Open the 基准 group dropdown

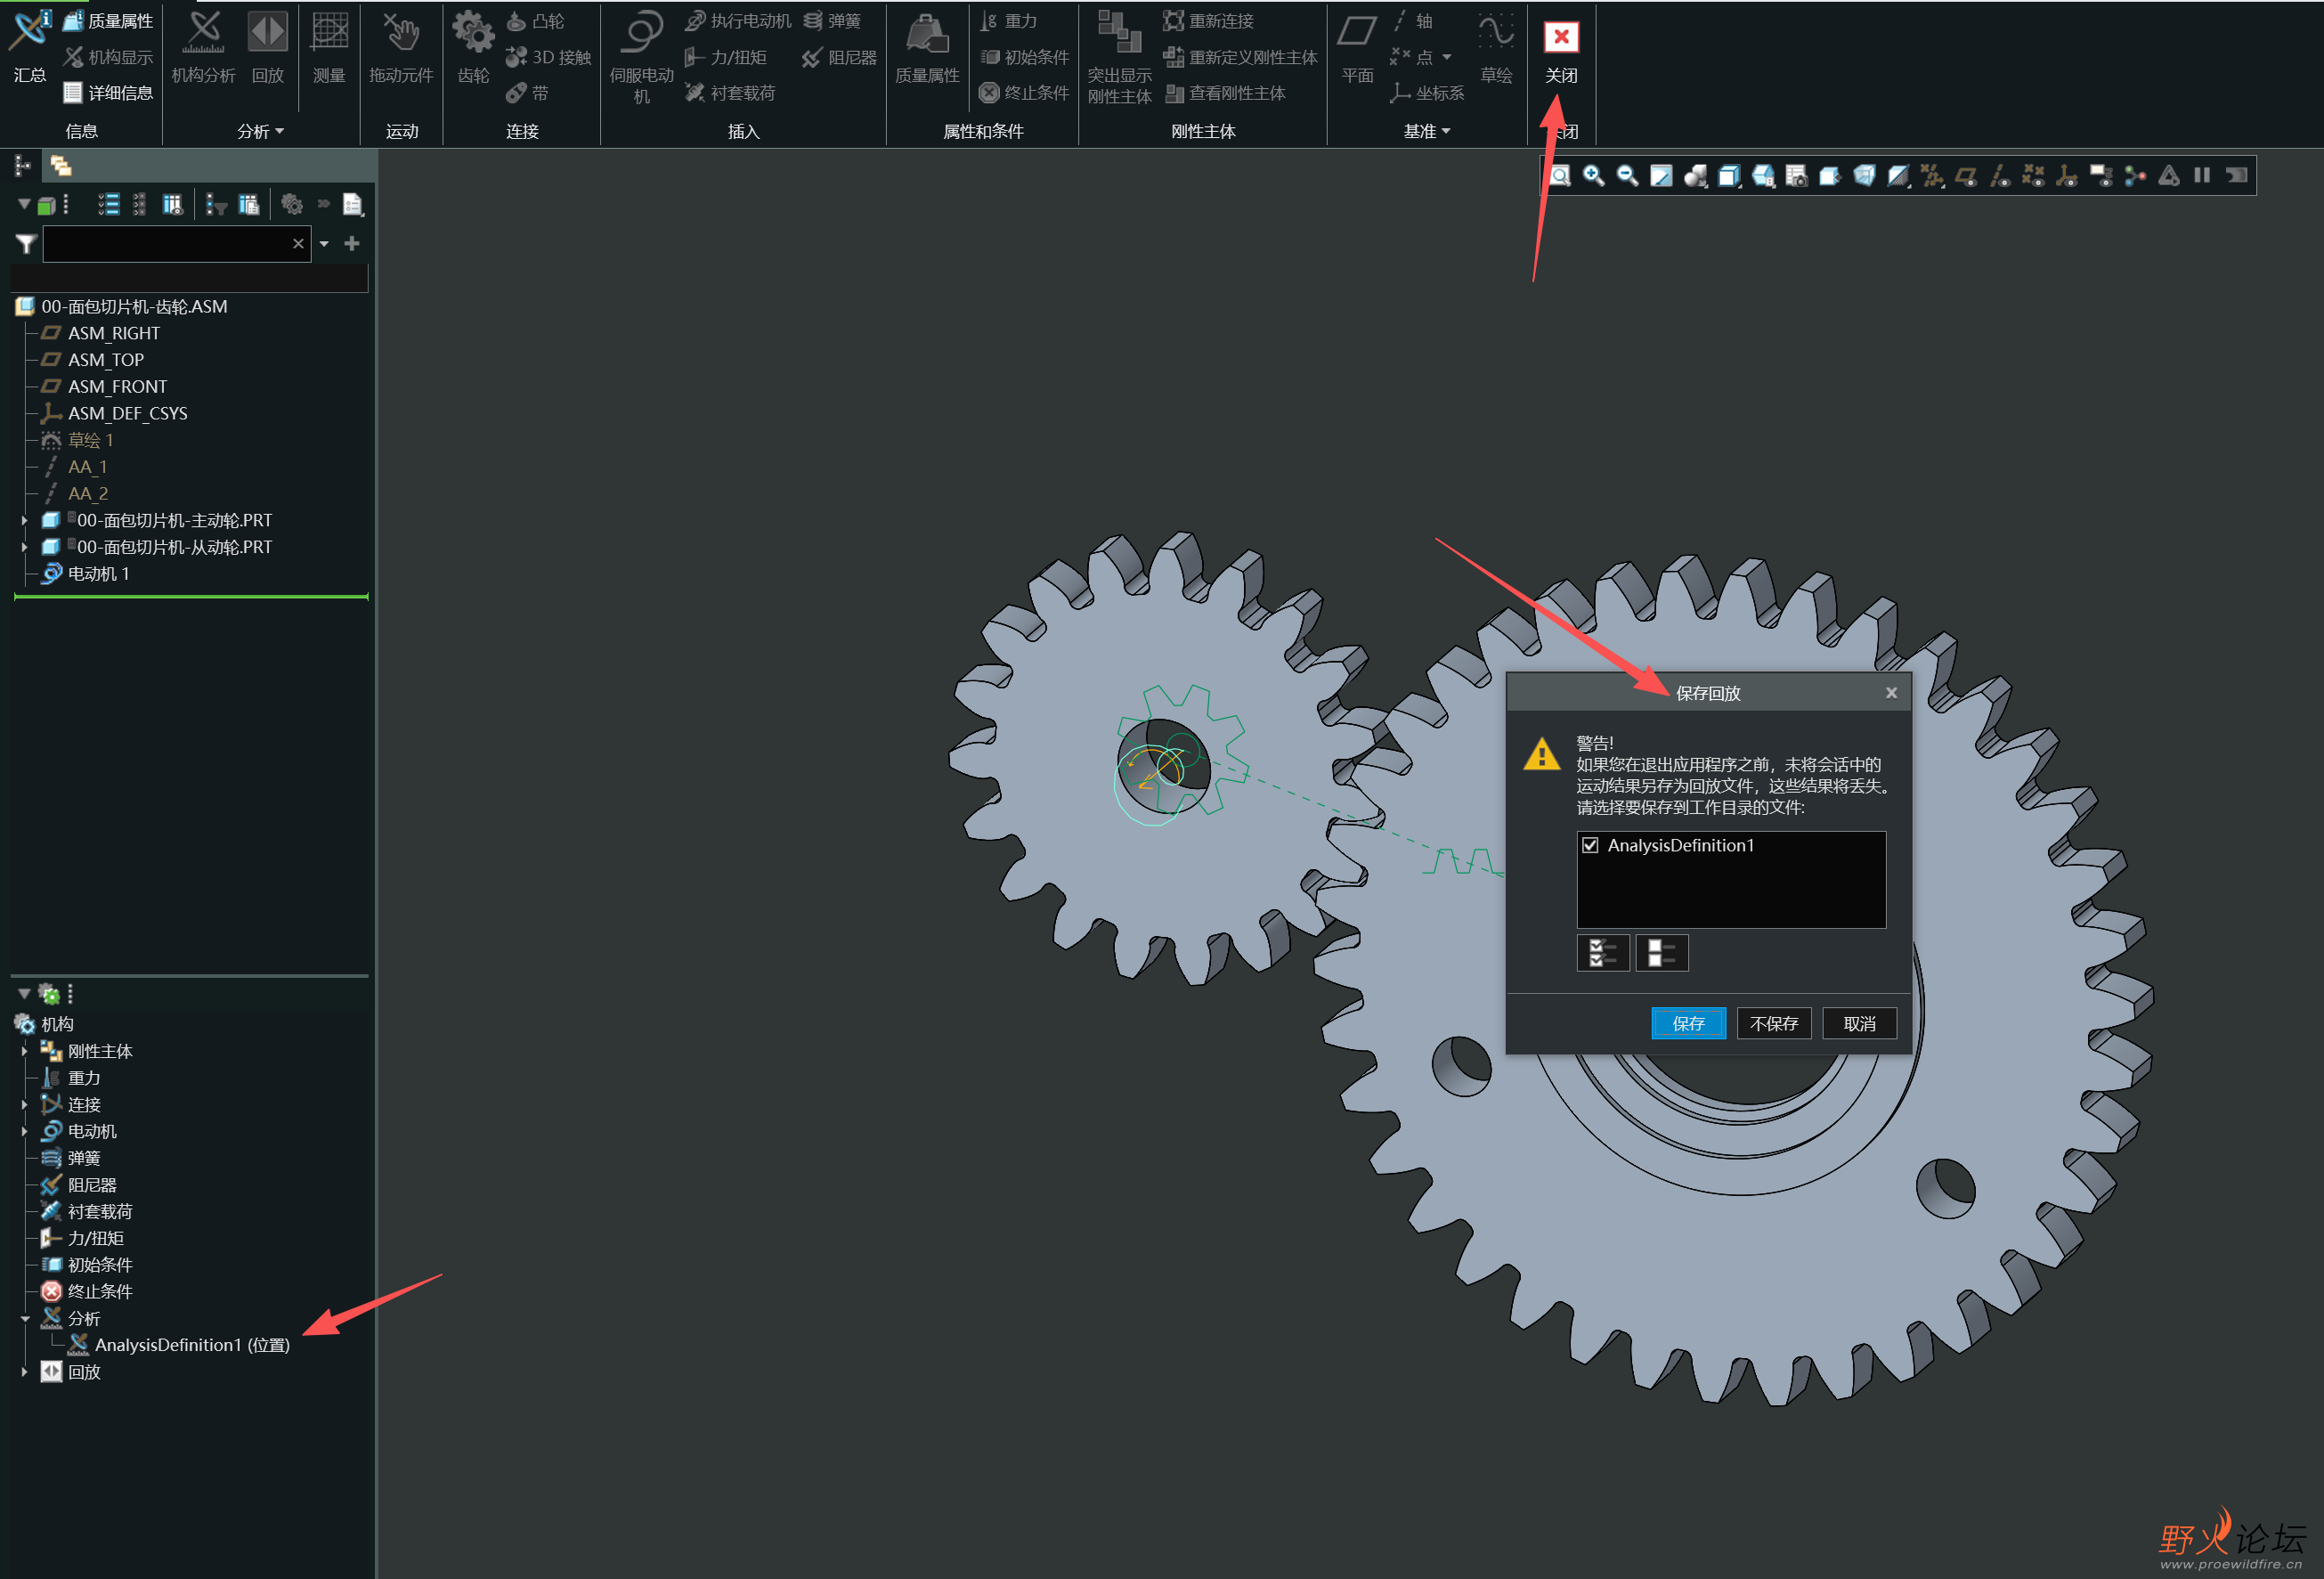(x=1426, y=131)
